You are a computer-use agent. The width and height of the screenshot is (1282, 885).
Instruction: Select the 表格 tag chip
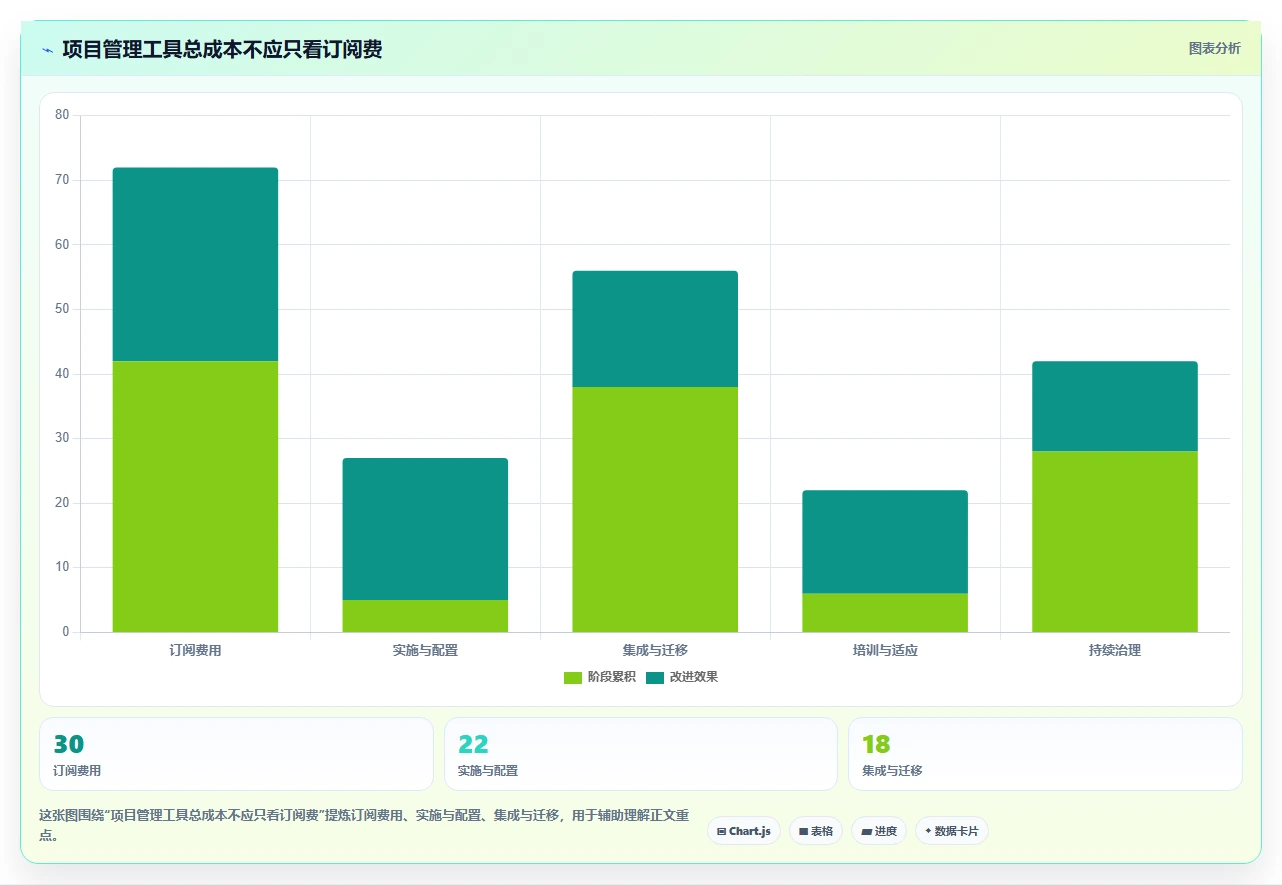pyautogui.click(x=816, y=831)
